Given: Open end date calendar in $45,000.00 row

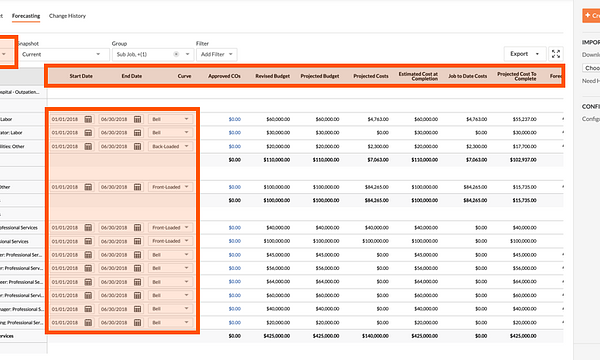Looking at the screenshot, I should (x=137, y=255).
